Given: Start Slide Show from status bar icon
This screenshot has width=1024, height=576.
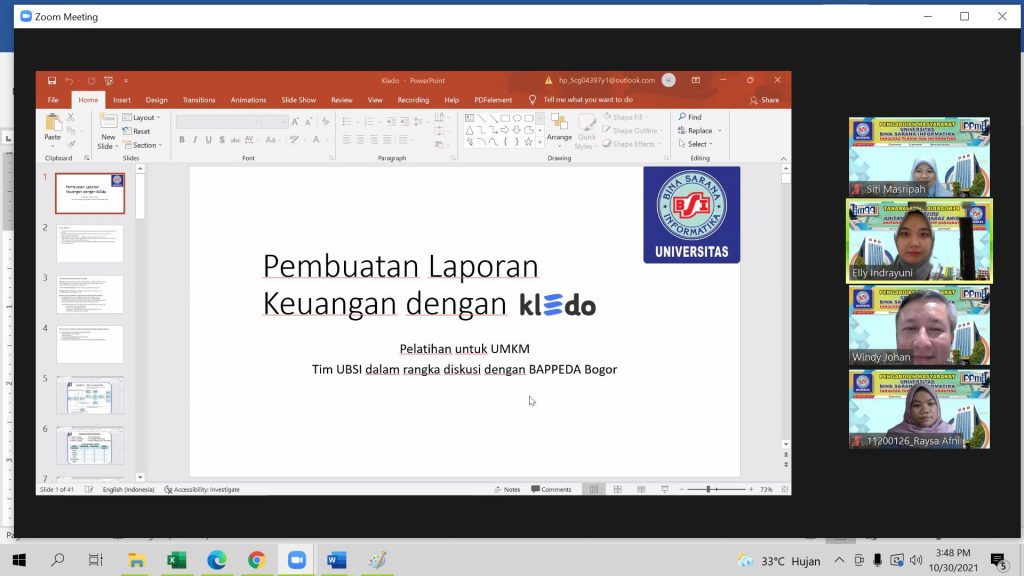Looking at the screenshot, I should click(665, 489).
